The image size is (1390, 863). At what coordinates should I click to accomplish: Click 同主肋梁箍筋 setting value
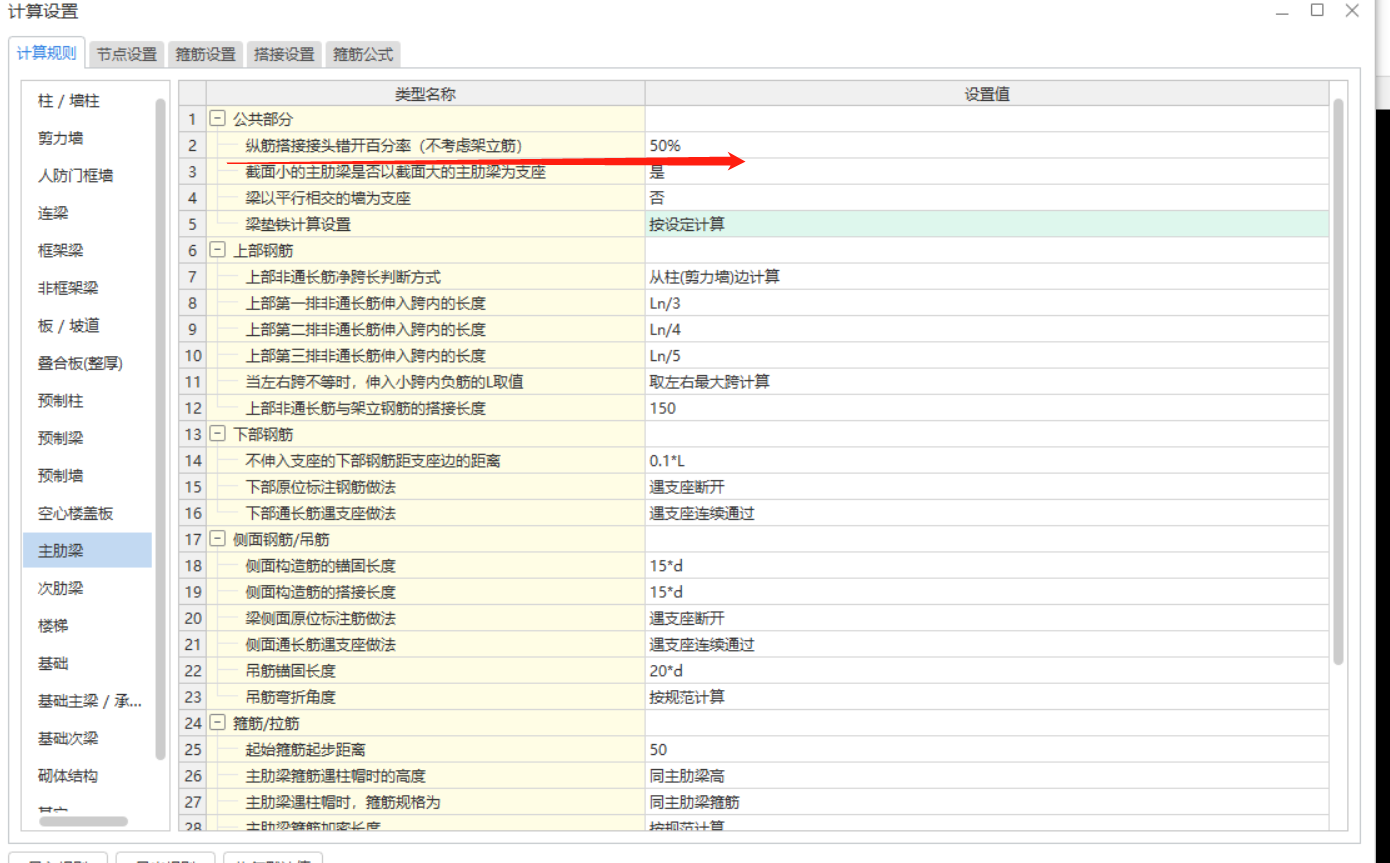987,802
